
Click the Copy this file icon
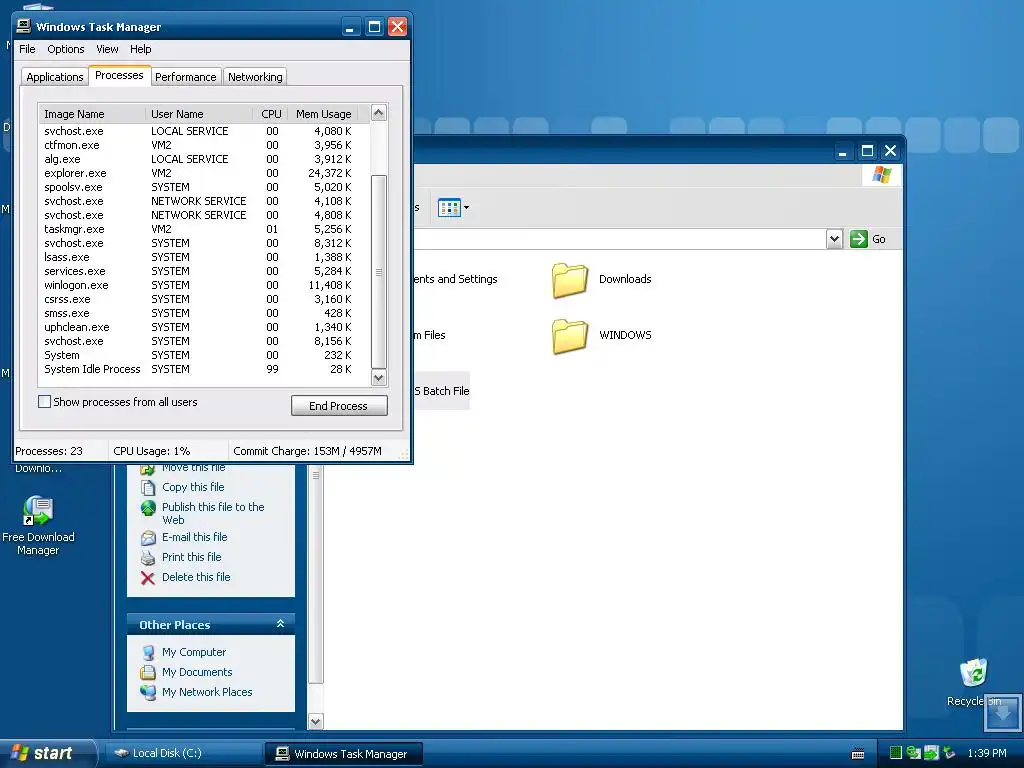[x=148, y=487]
